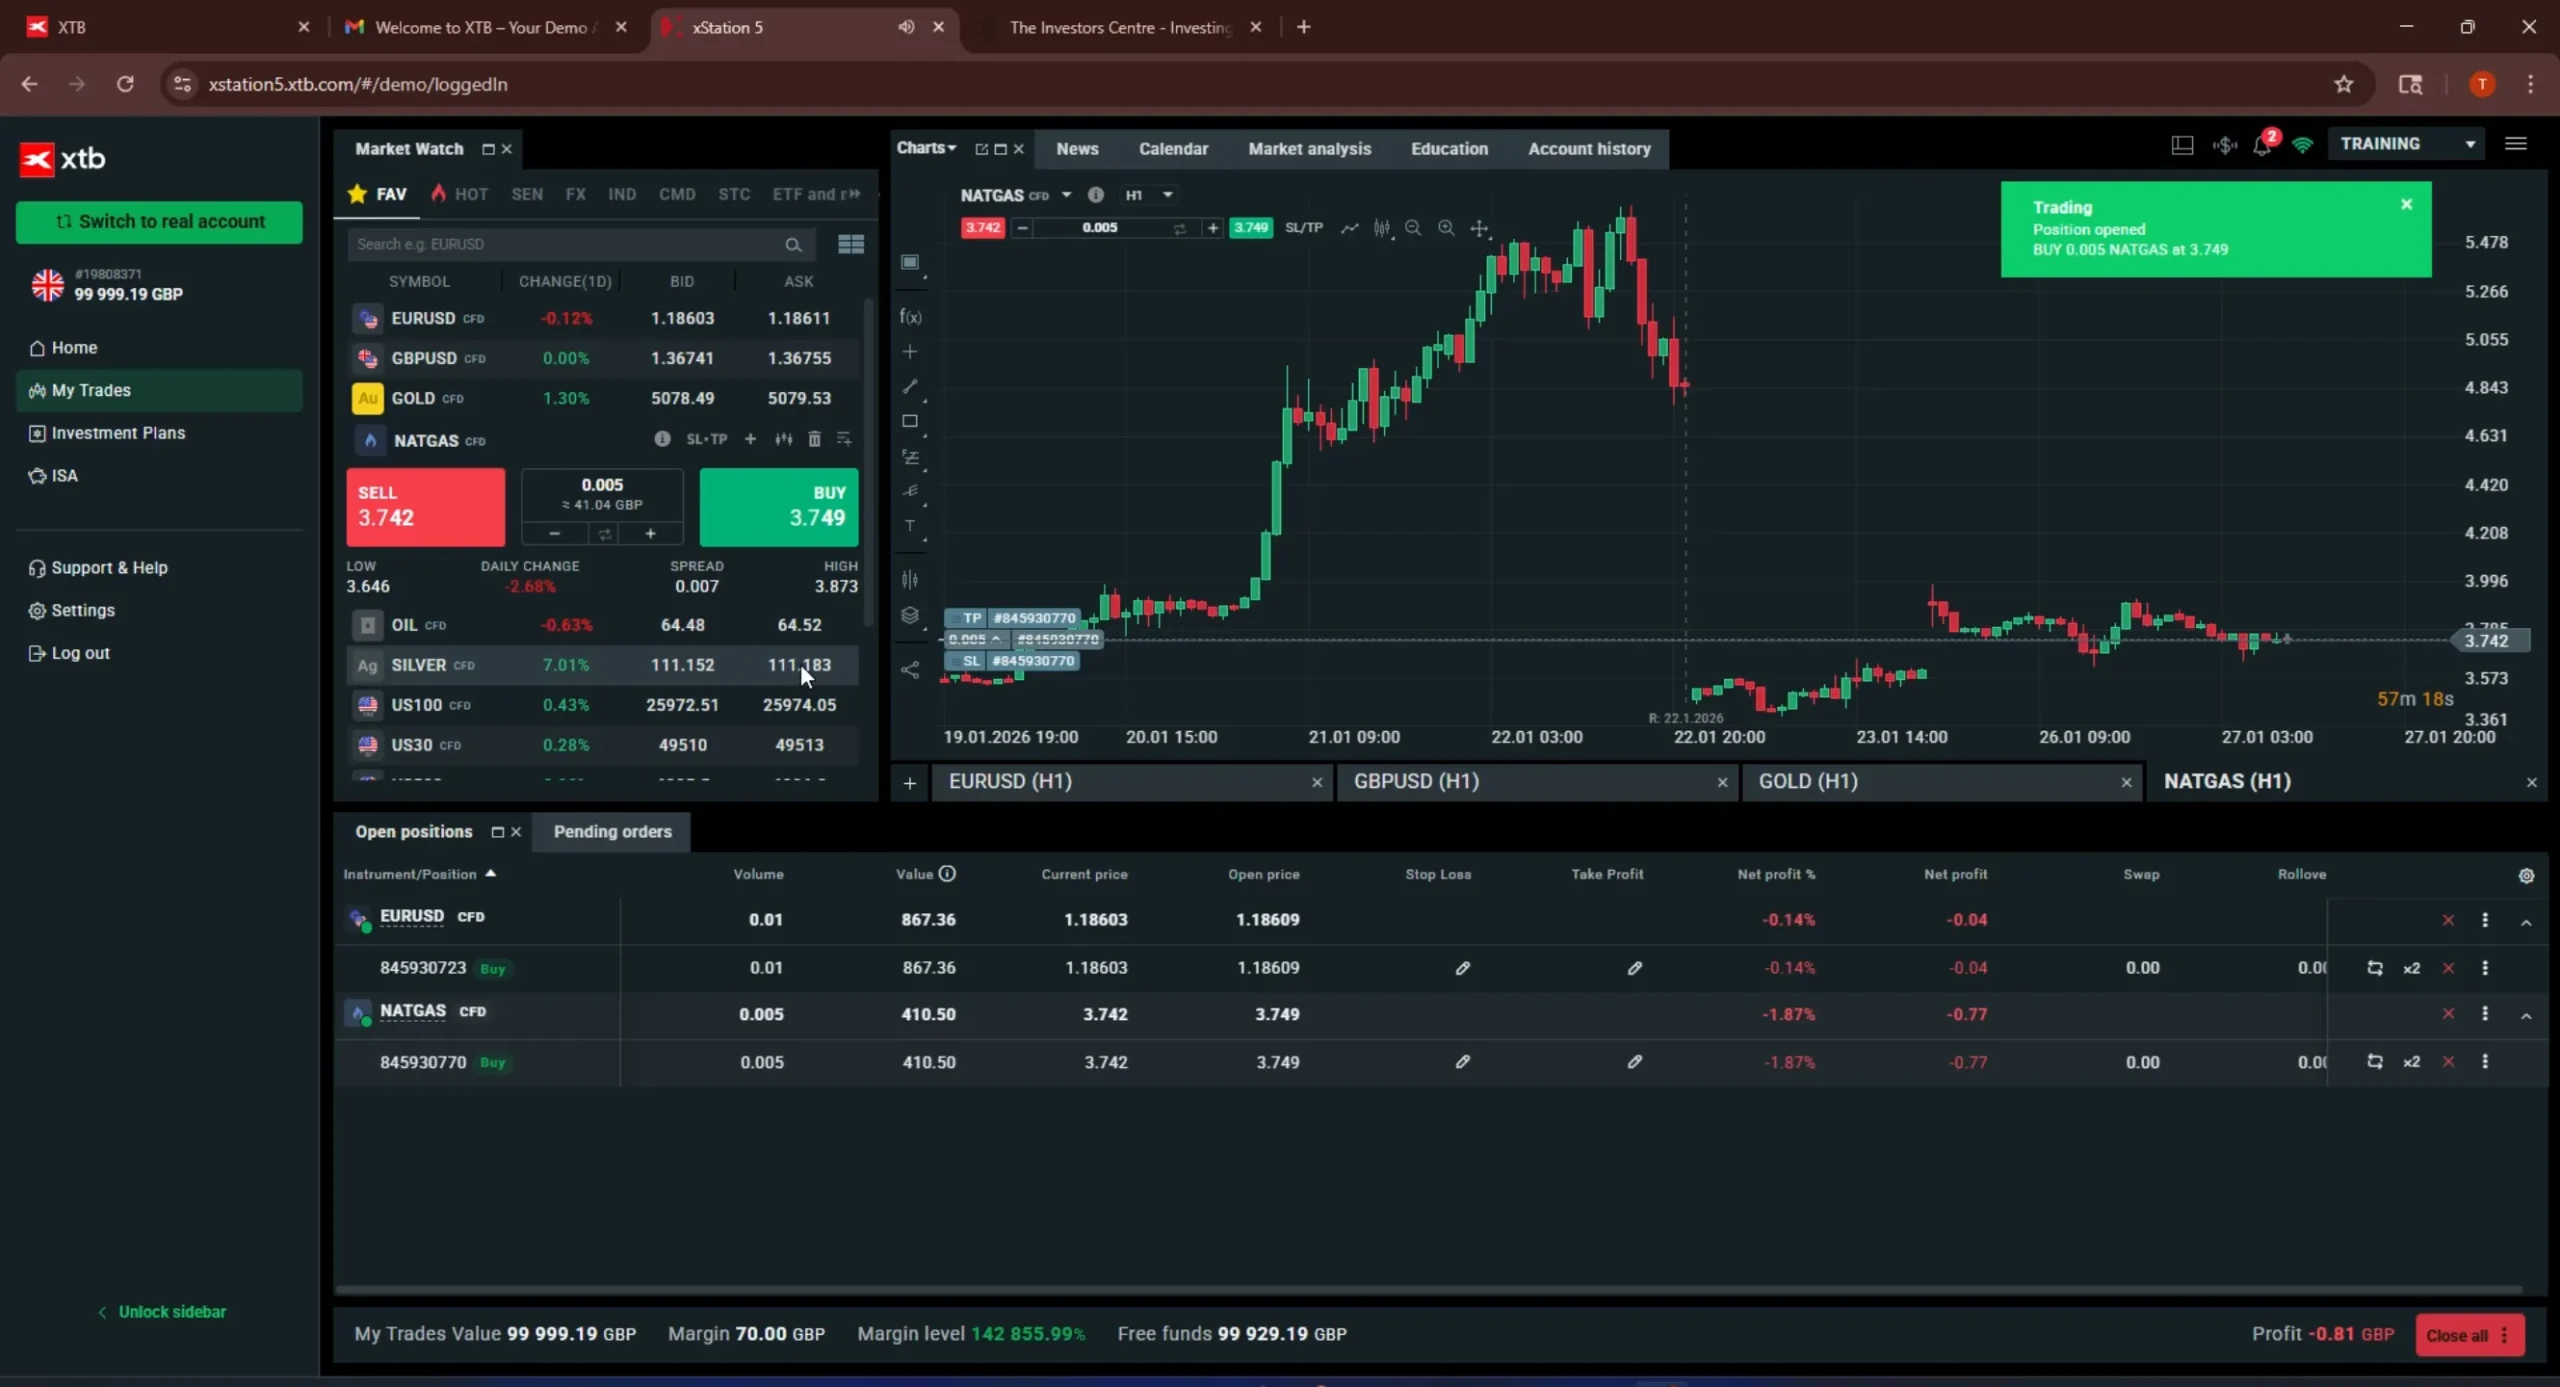Screen dimensions: 2560x1387
Task: Select the text tool in chart sidebar
Action: tap(910, 526)
